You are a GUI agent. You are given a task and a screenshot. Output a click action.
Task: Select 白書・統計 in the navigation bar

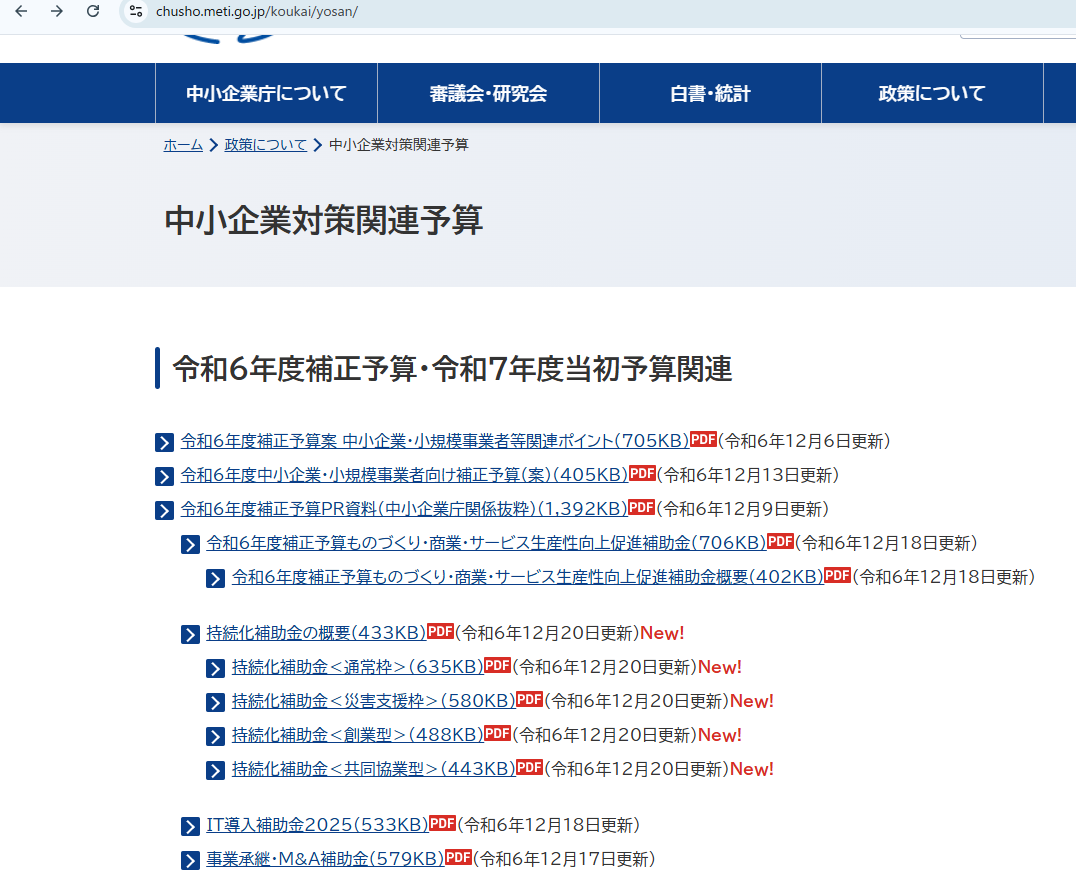coord(710,93)
